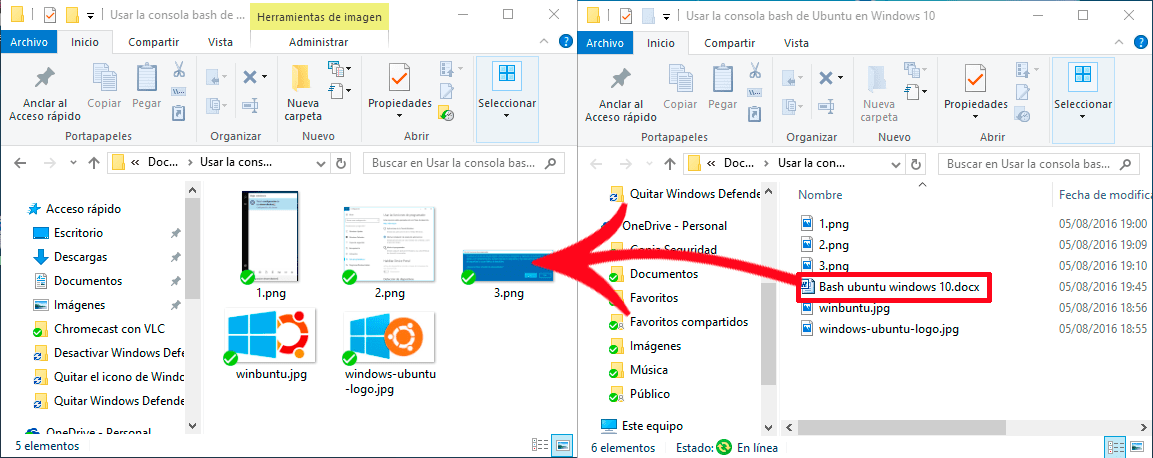Go back in left window navigation
Screen dimensions: 1153x458
click(x=20, y=163)
